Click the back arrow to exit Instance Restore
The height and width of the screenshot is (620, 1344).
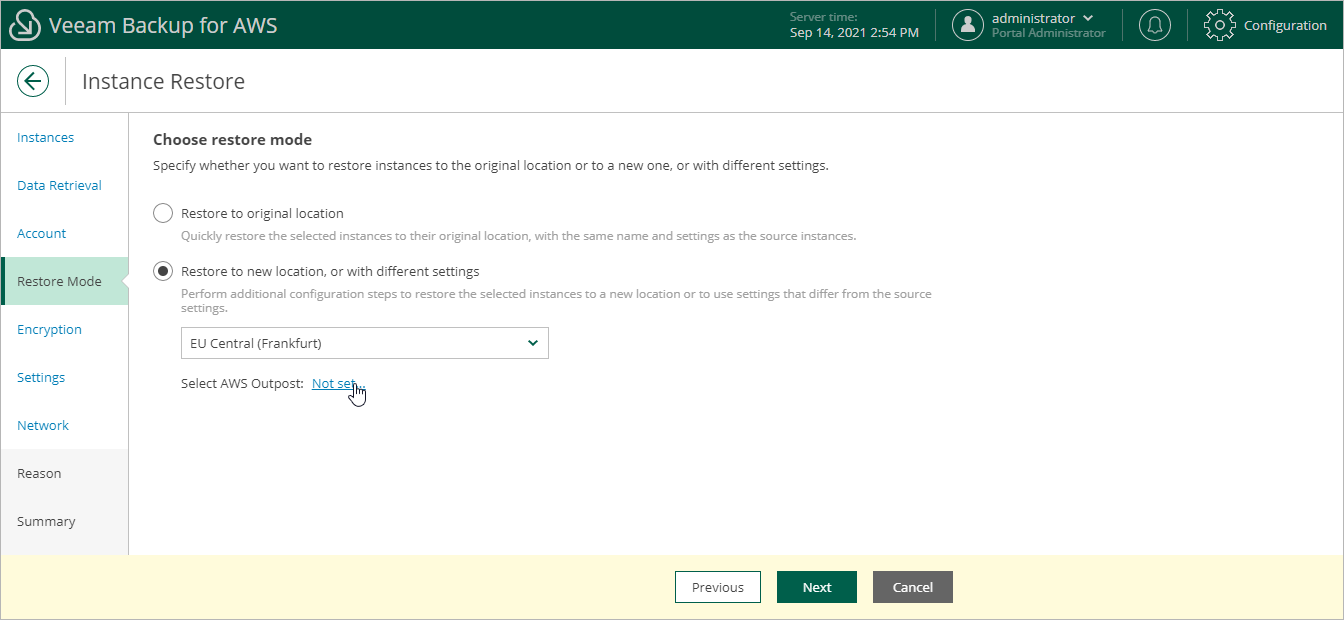[x=33, y=81]
